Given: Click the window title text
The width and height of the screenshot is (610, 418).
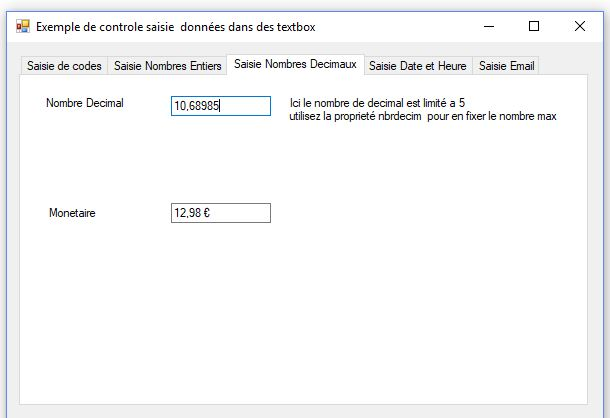Looking at the screenshot, I should pyautogui.click(x=176, y=26).
